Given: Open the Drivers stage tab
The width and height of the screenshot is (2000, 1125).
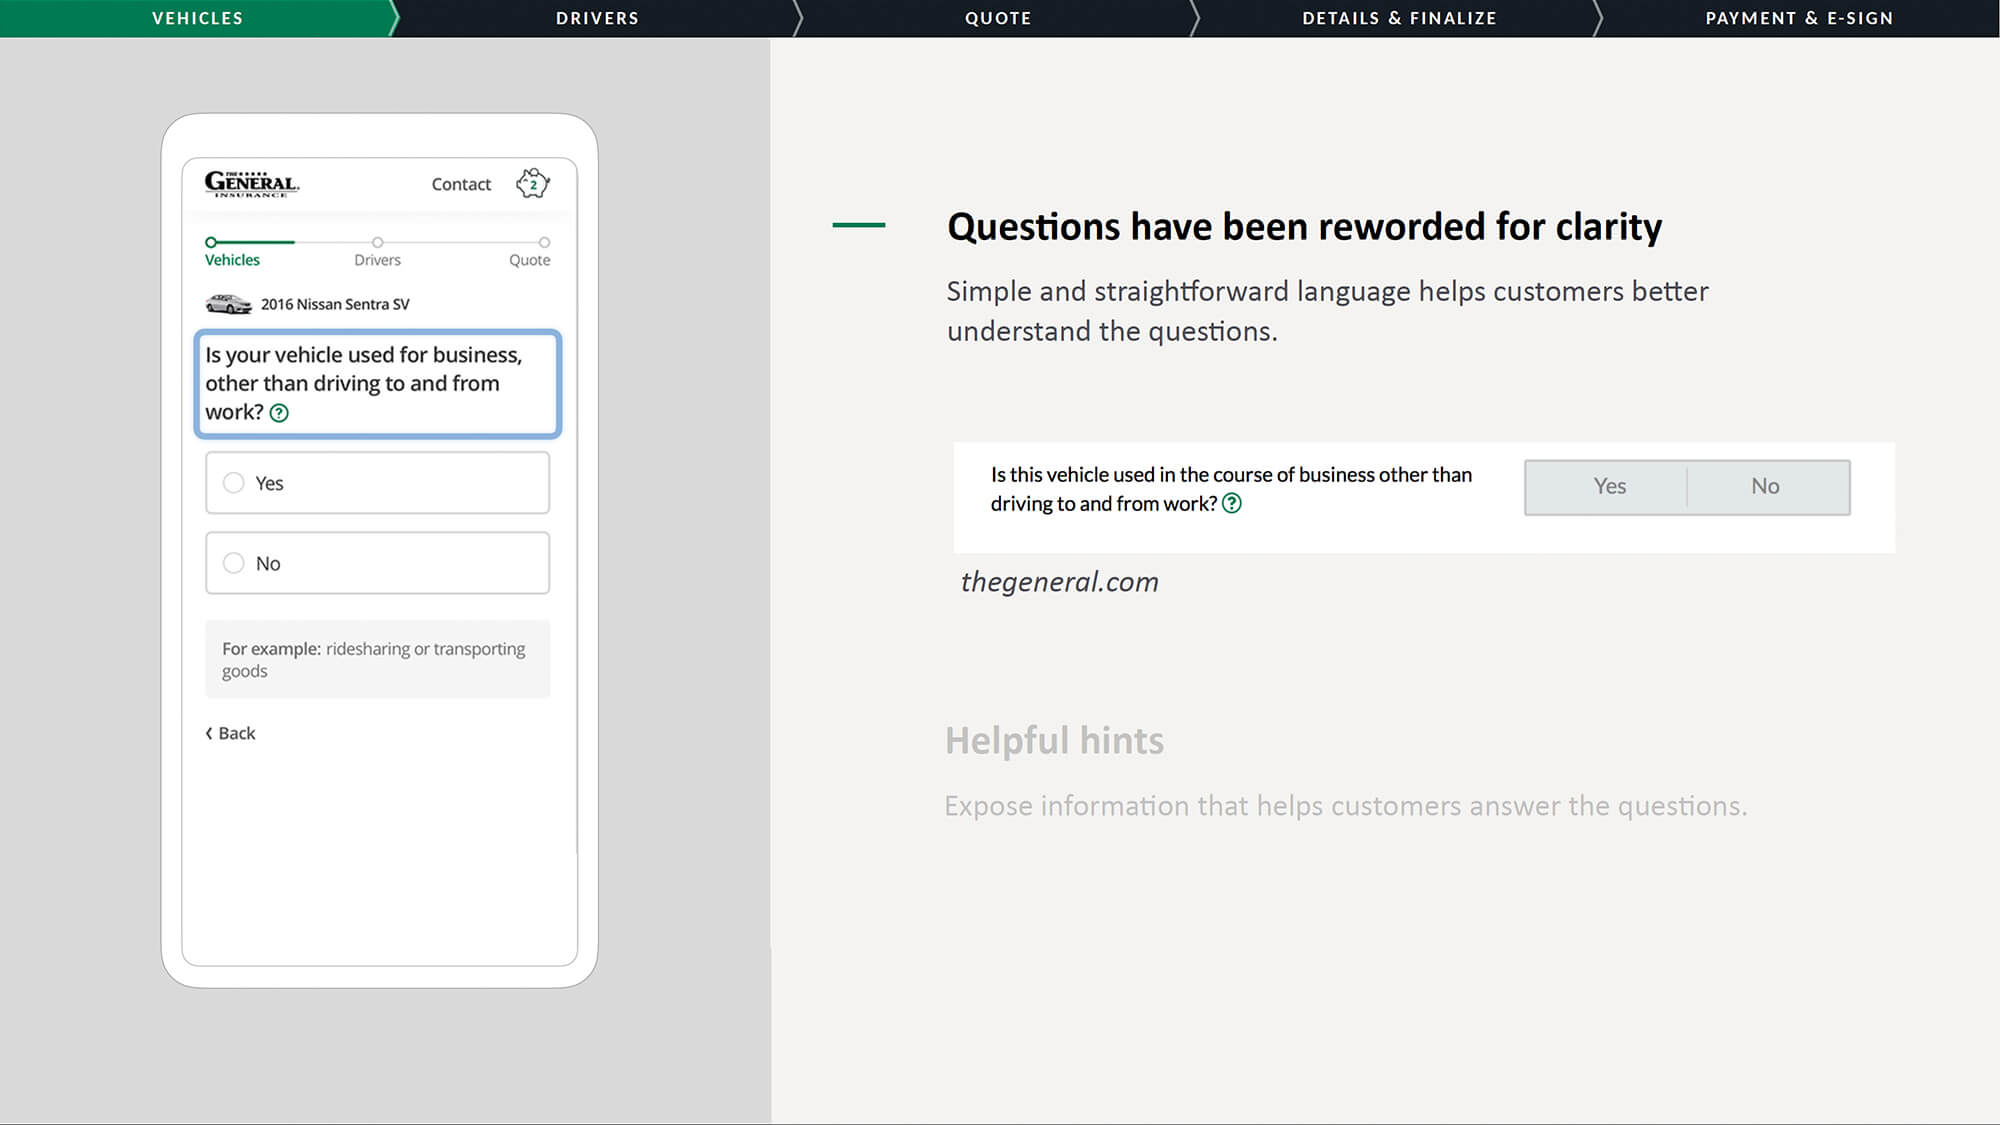Looking at the screenshot, I should pyautogui.click(x=597, y=18).
